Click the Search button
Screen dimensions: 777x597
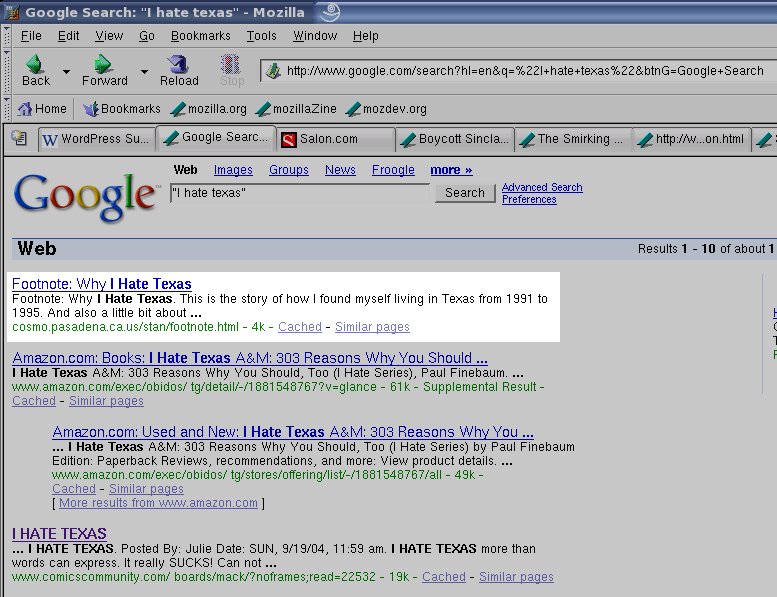coord(465,193)
